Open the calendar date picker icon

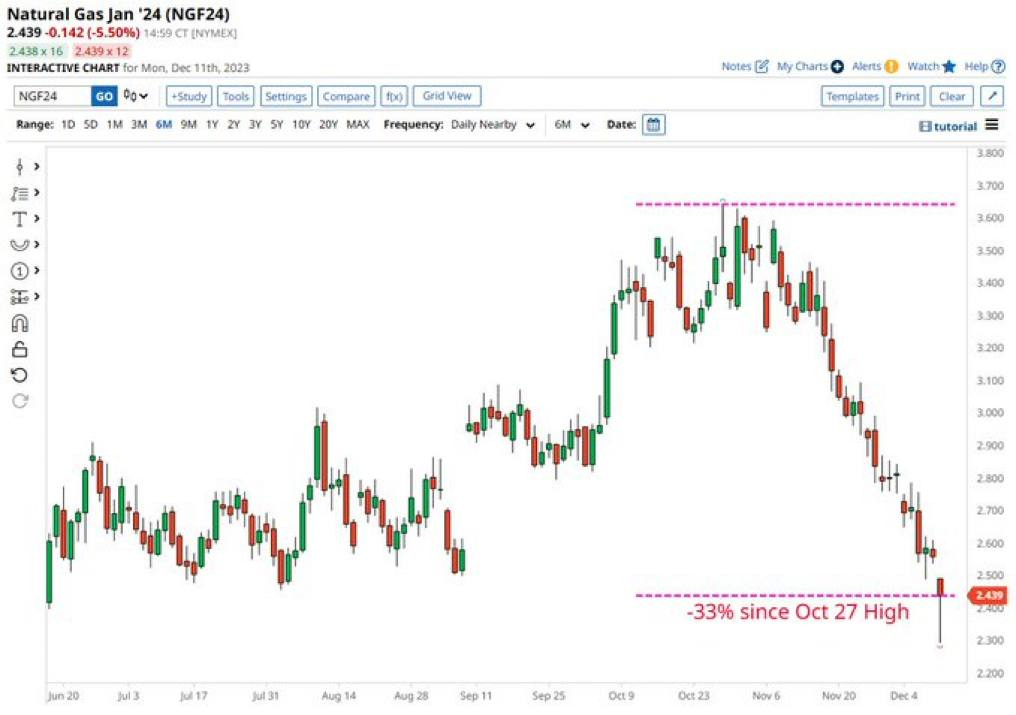click(653, 125)
